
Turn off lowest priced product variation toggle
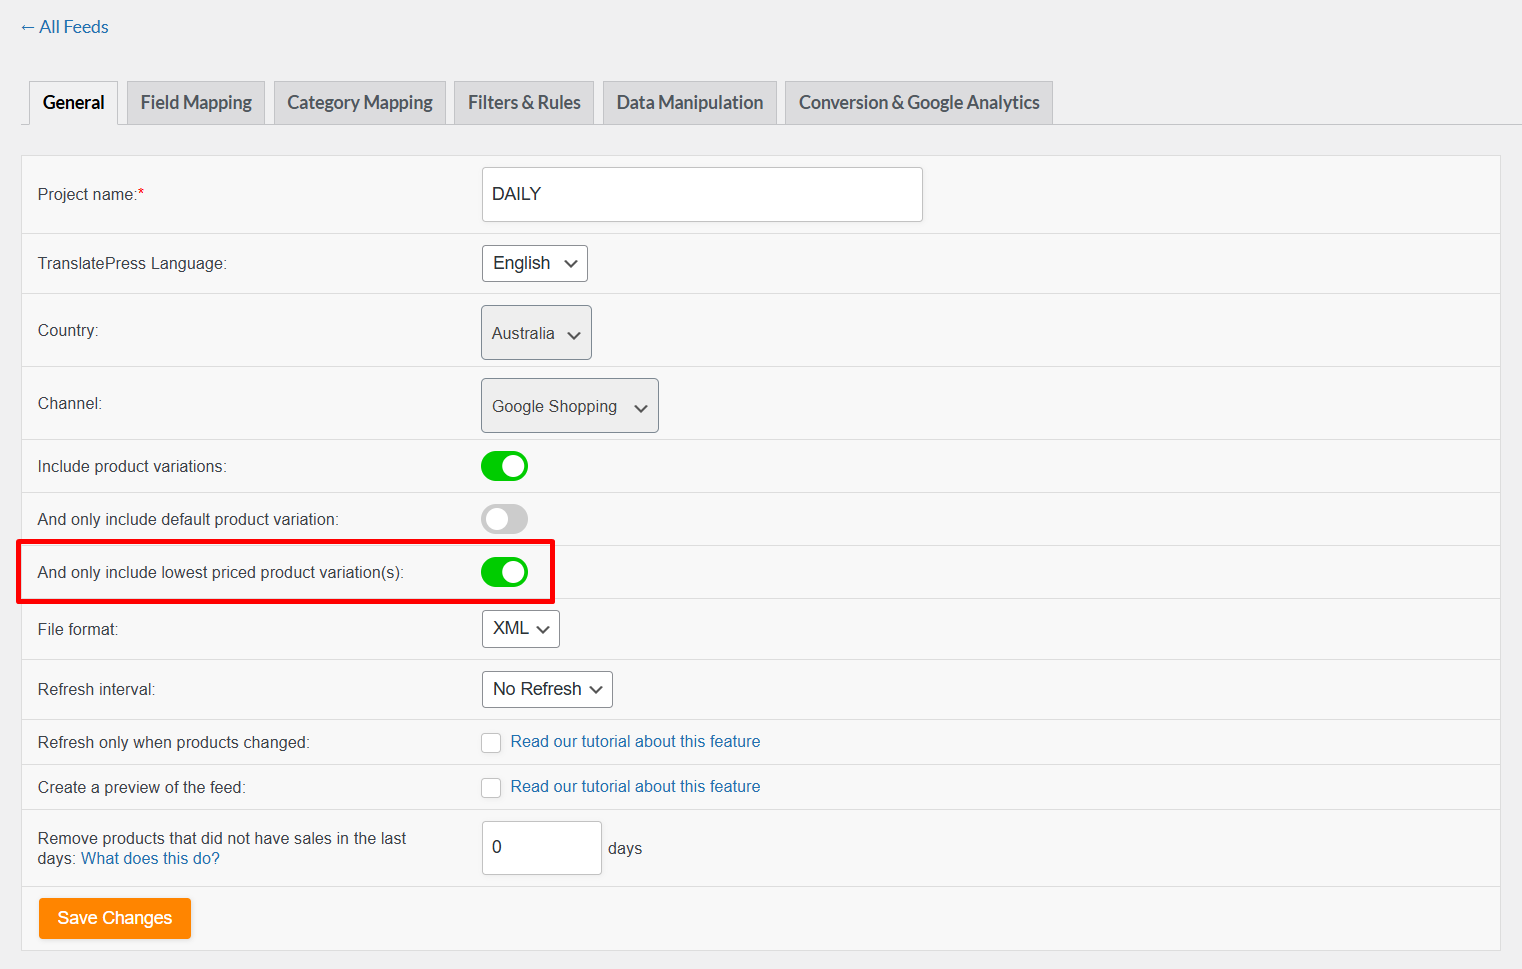point(504,572)
